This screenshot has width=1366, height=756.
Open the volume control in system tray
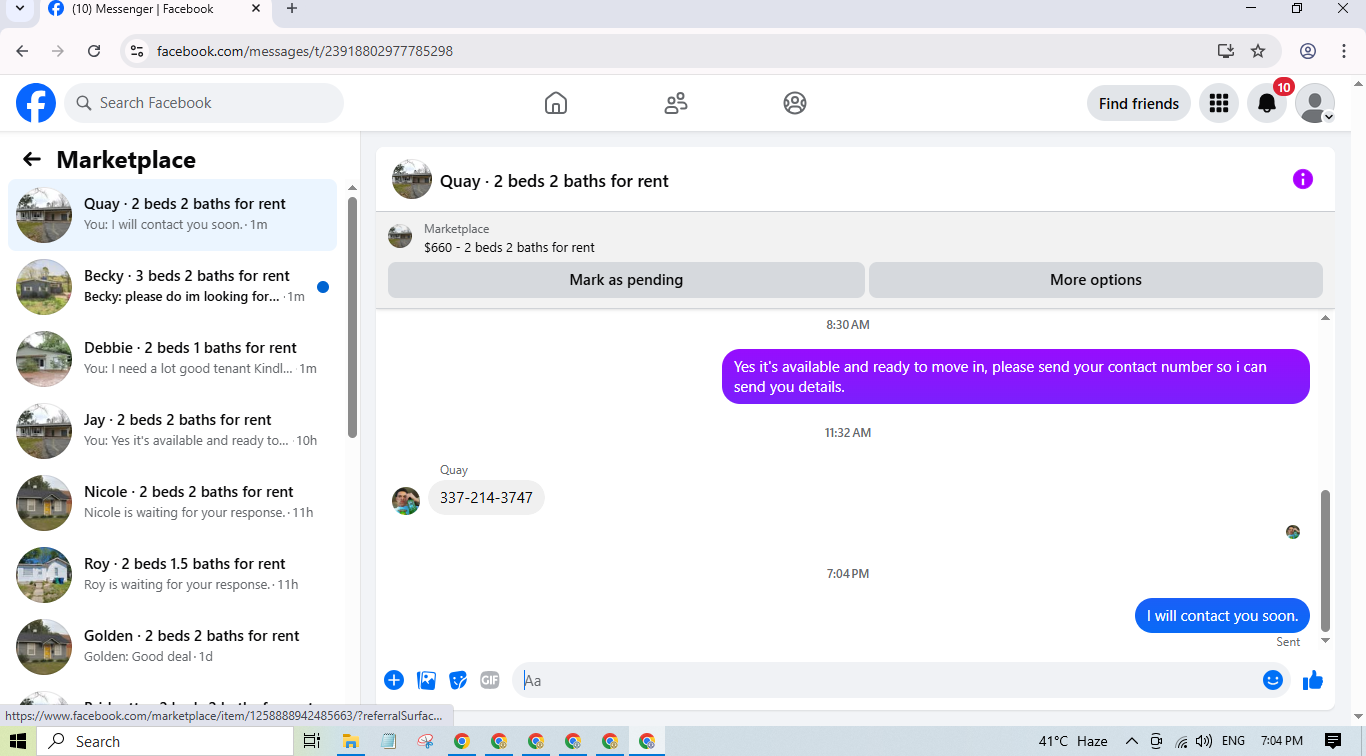[x=1204, y=741]
